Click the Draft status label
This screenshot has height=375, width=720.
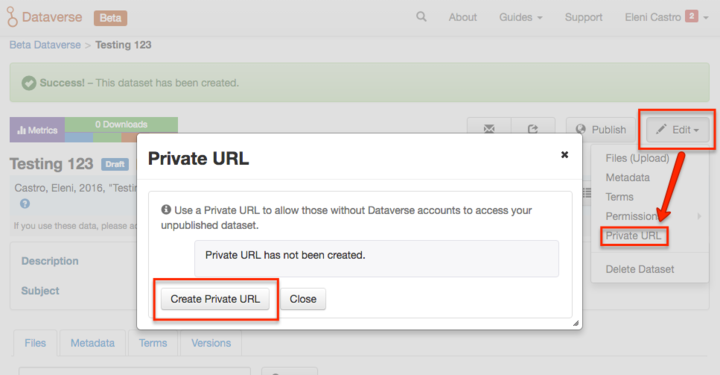click(x=115, y=164)
